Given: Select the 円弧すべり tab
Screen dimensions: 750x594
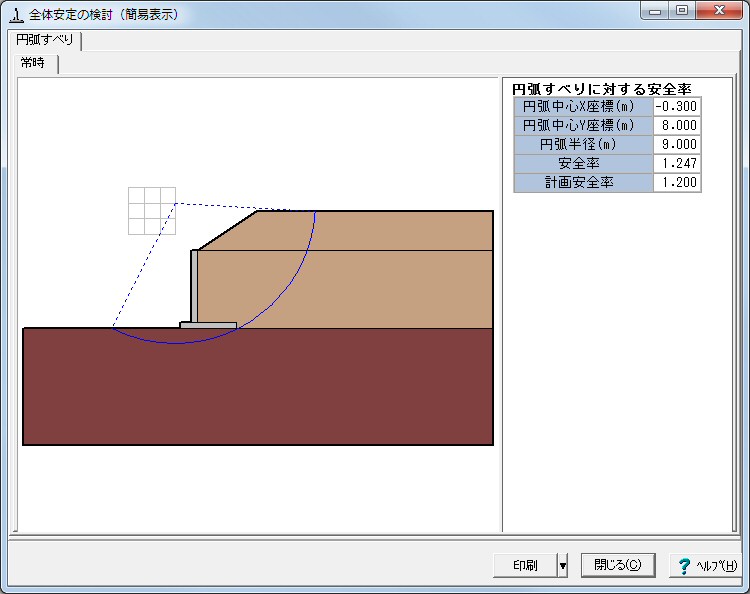Looking at the screenshot, I should [44, 40].
